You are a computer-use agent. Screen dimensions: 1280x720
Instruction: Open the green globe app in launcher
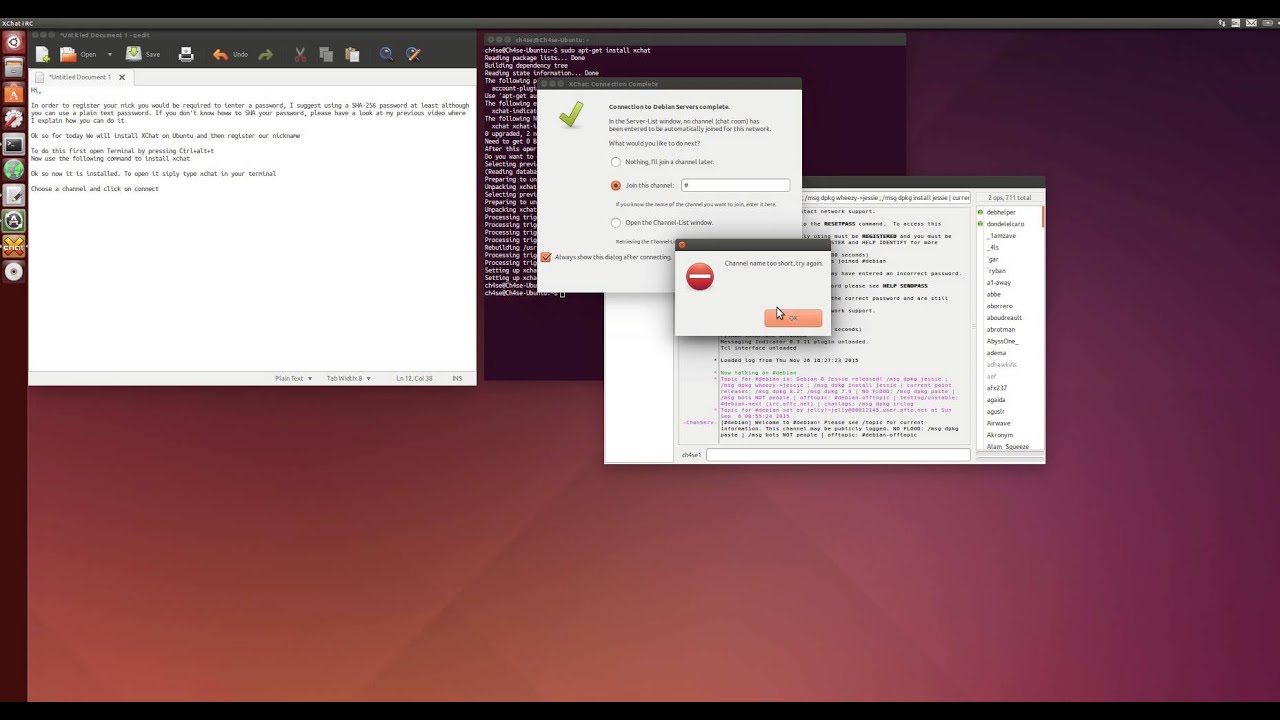[13, 170]
